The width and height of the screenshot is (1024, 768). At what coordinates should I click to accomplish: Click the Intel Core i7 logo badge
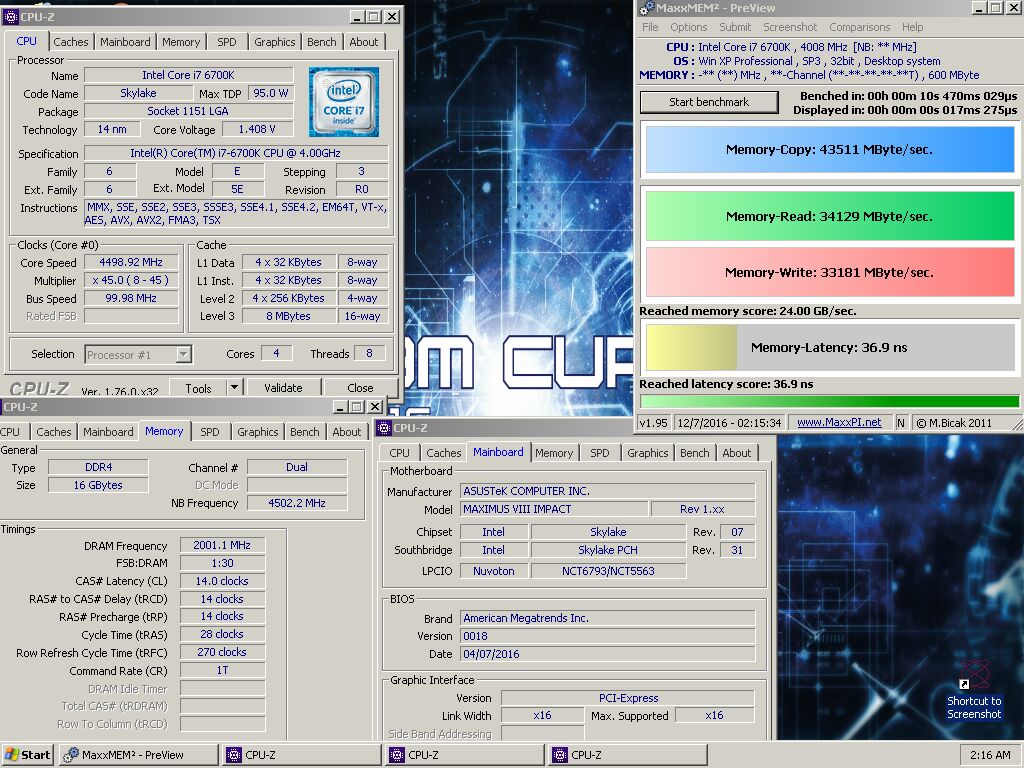344,102
